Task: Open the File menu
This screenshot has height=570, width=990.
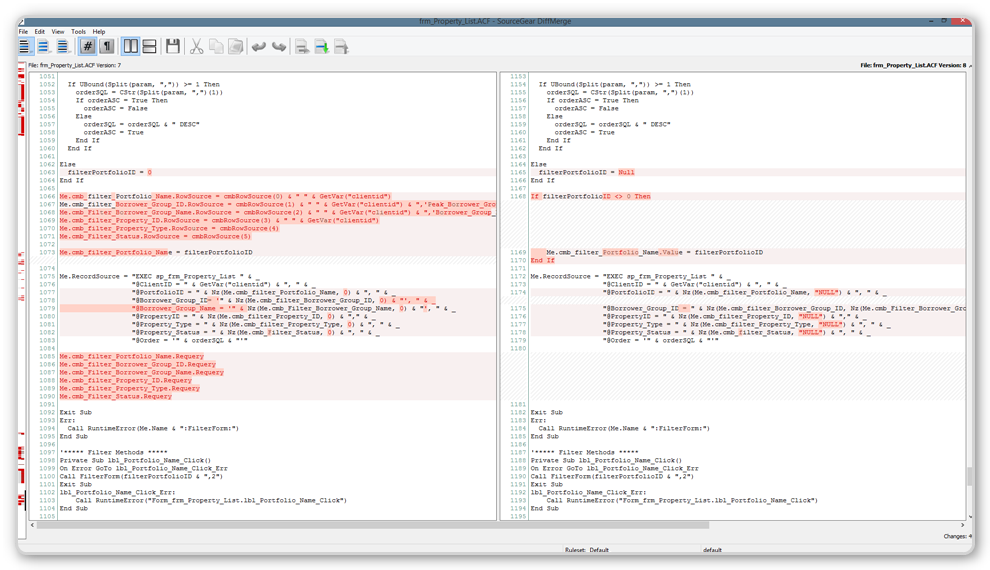Action: (x=23, y=32)
